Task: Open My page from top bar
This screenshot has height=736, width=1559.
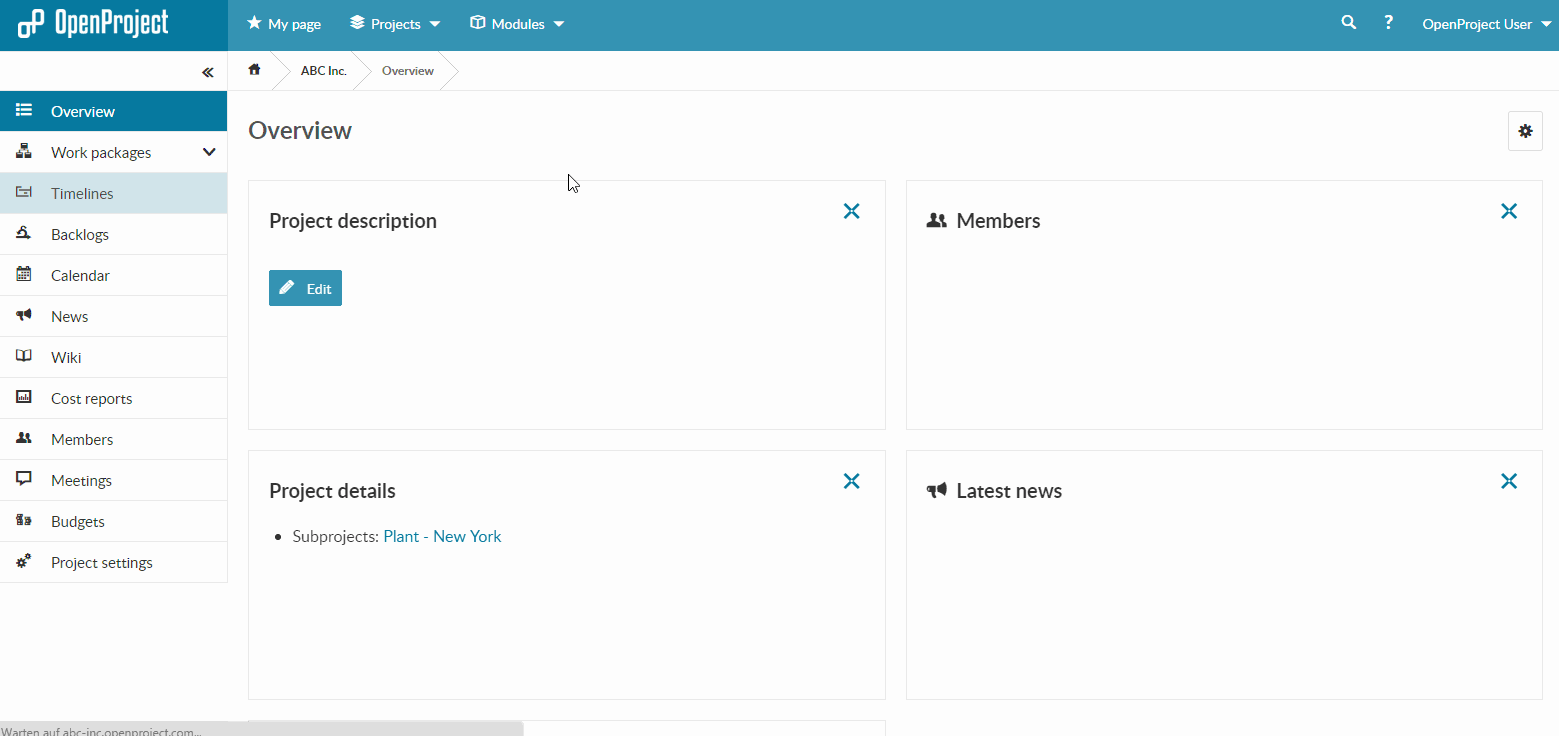Action: (284, 24)
